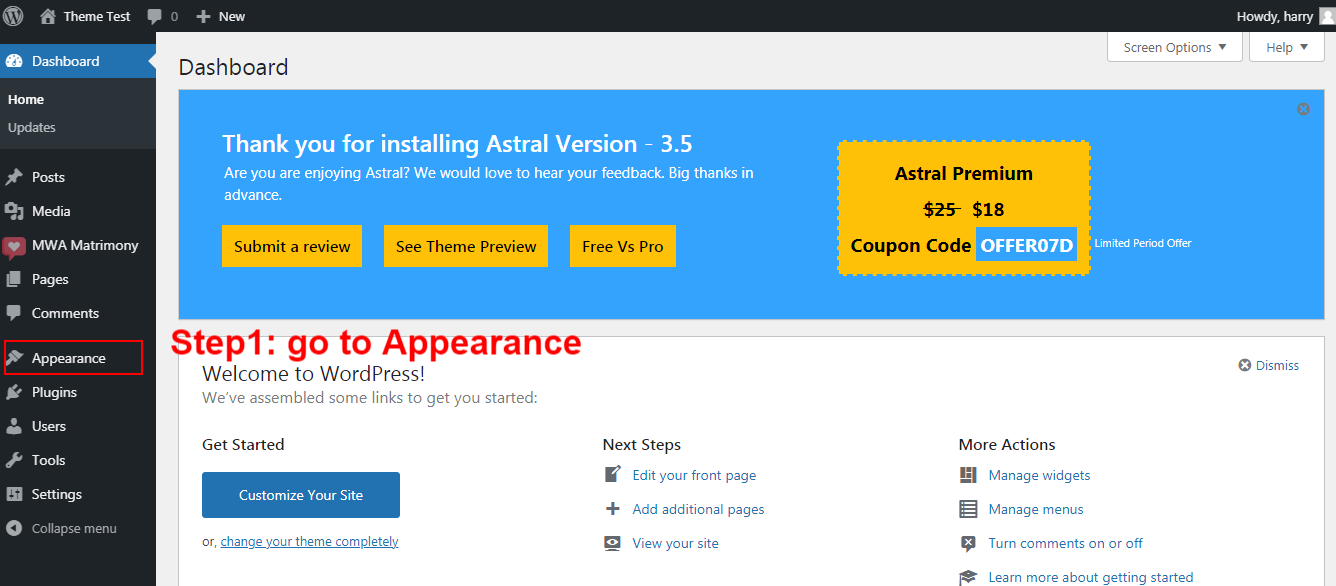
Task: Expand the Screen Options dropdown
Action: 1175,47
